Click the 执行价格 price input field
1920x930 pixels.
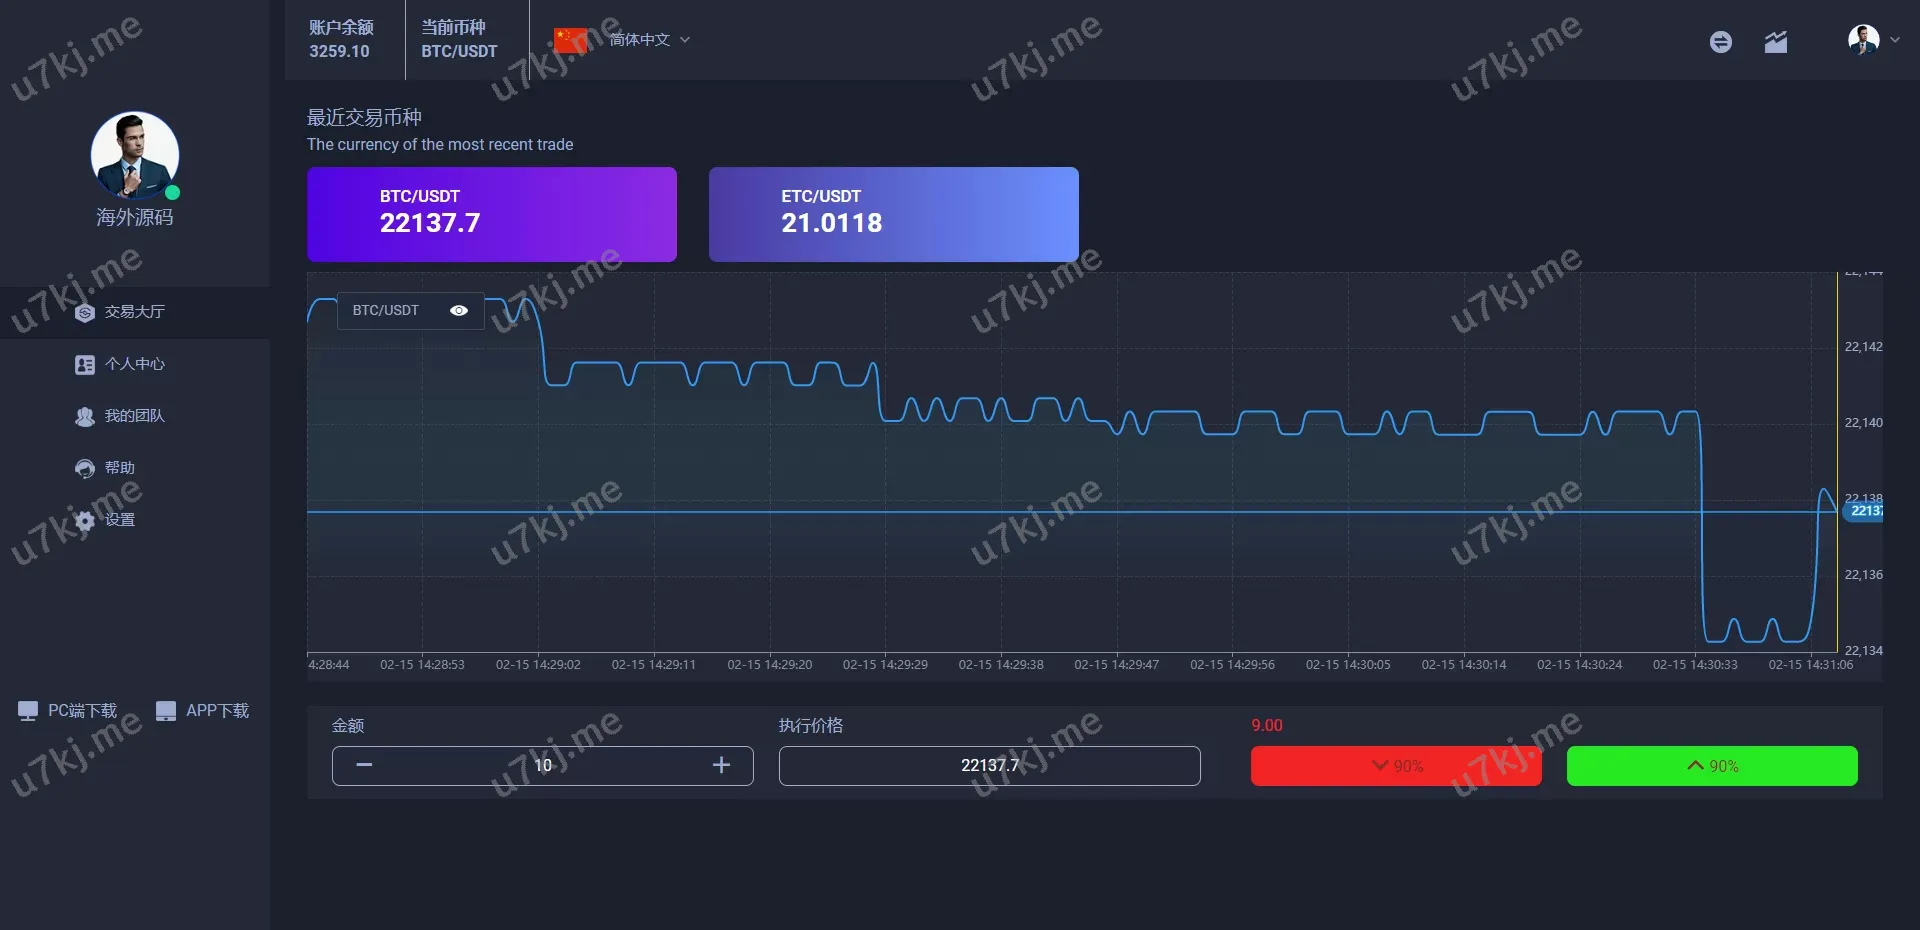coord(989,765)
